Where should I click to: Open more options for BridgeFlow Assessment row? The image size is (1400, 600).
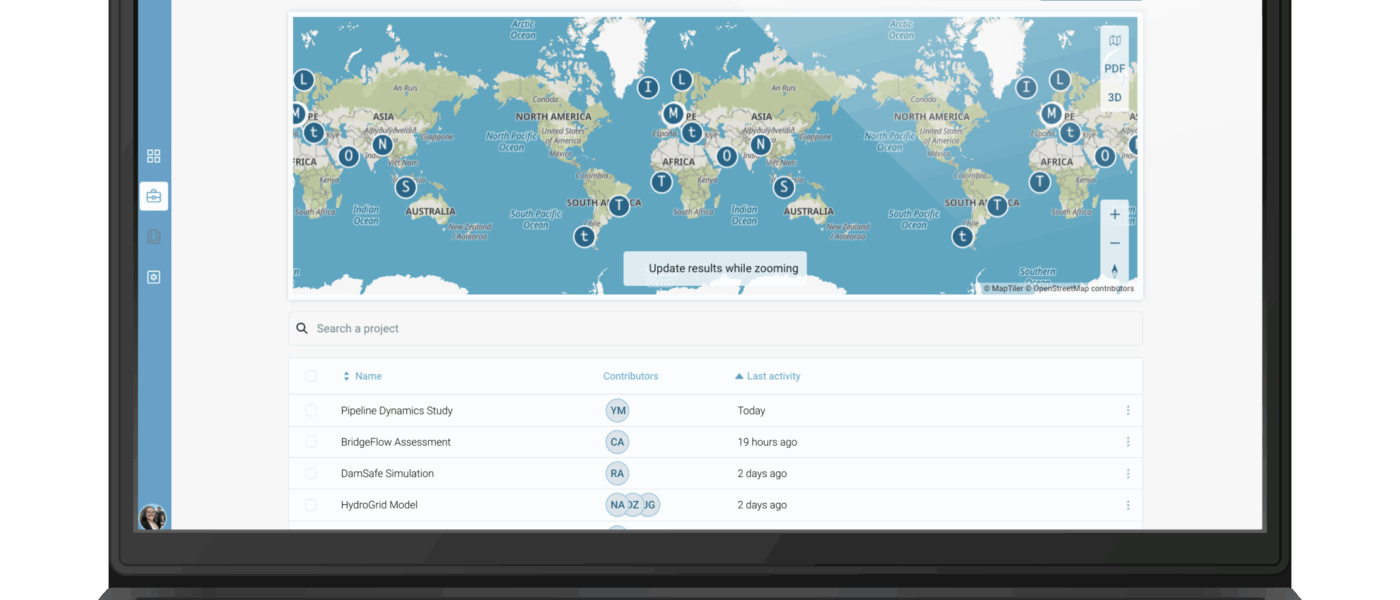point(1128,442)
